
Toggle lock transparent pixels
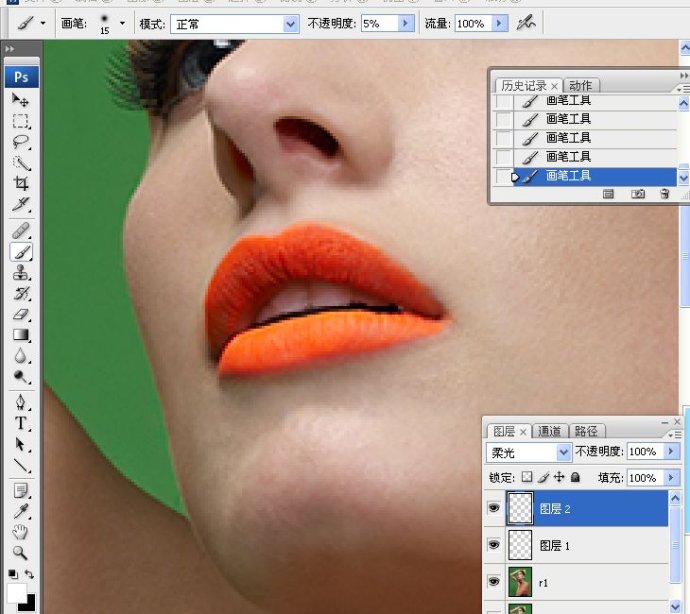[x=527, y=477]
